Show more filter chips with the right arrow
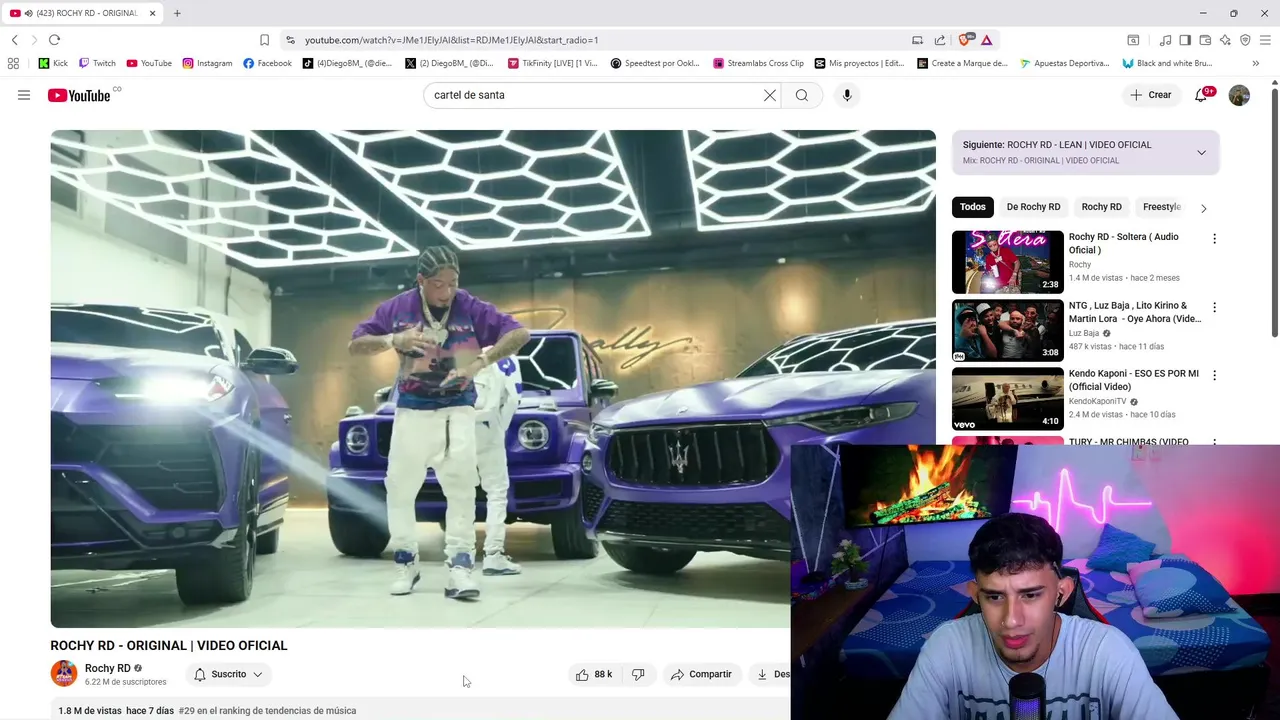Screen dimensions: 1280x720 pos(1203,208)
